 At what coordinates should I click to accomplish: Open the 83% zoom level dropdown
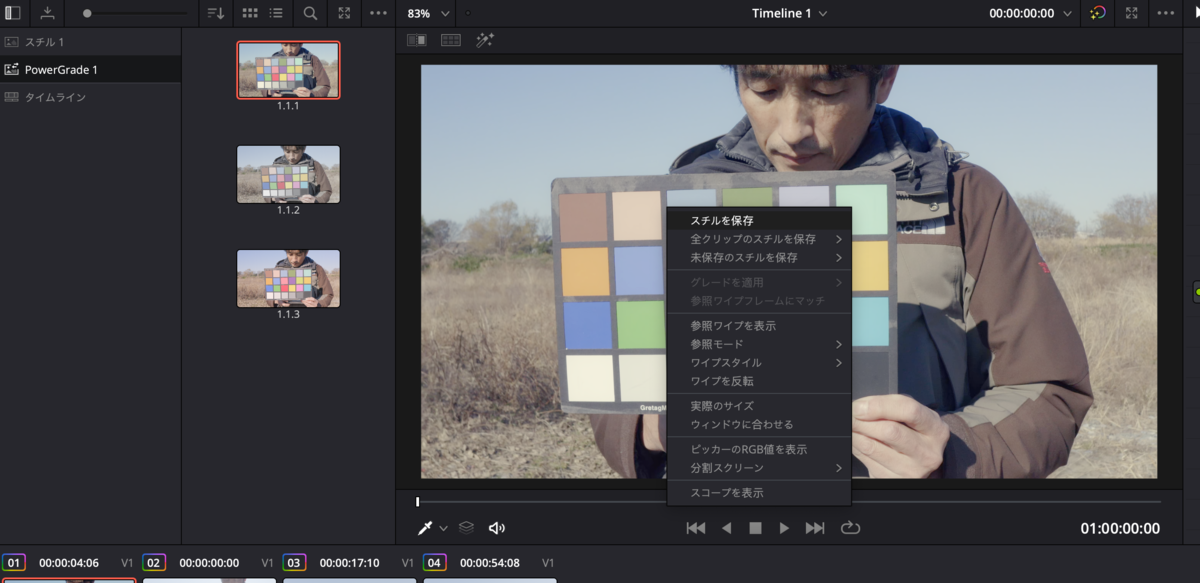pyautogui.click(x=426, y=13)
